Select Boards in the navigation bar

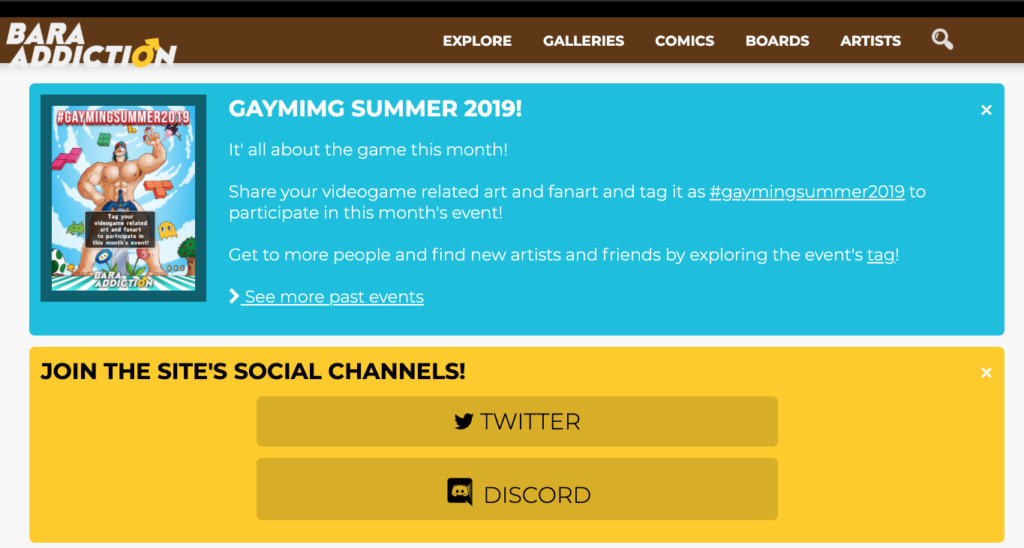pyautogui.click(x=777, y=41)
